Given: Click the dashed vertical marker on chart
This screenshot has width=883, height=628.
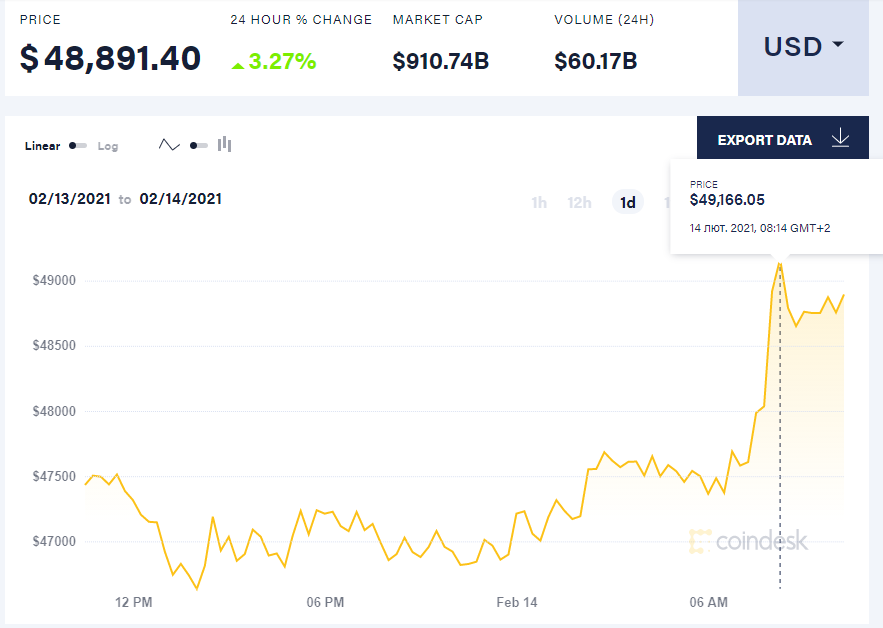Looking at the screenshot, I should [780, 450].
